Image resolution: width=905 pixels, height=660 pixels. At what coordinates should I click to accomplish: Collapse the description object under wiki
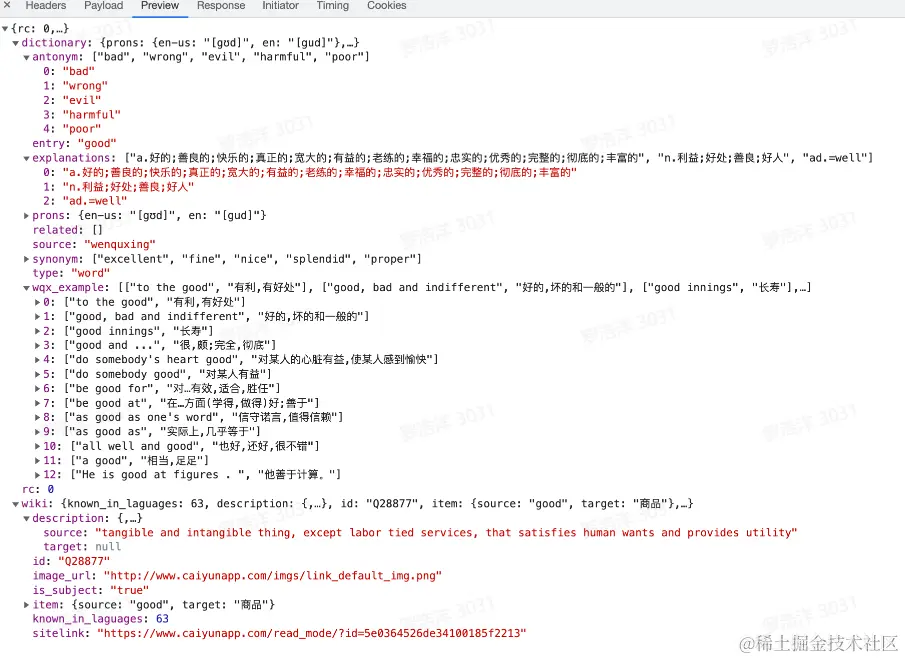pos(27,519)
